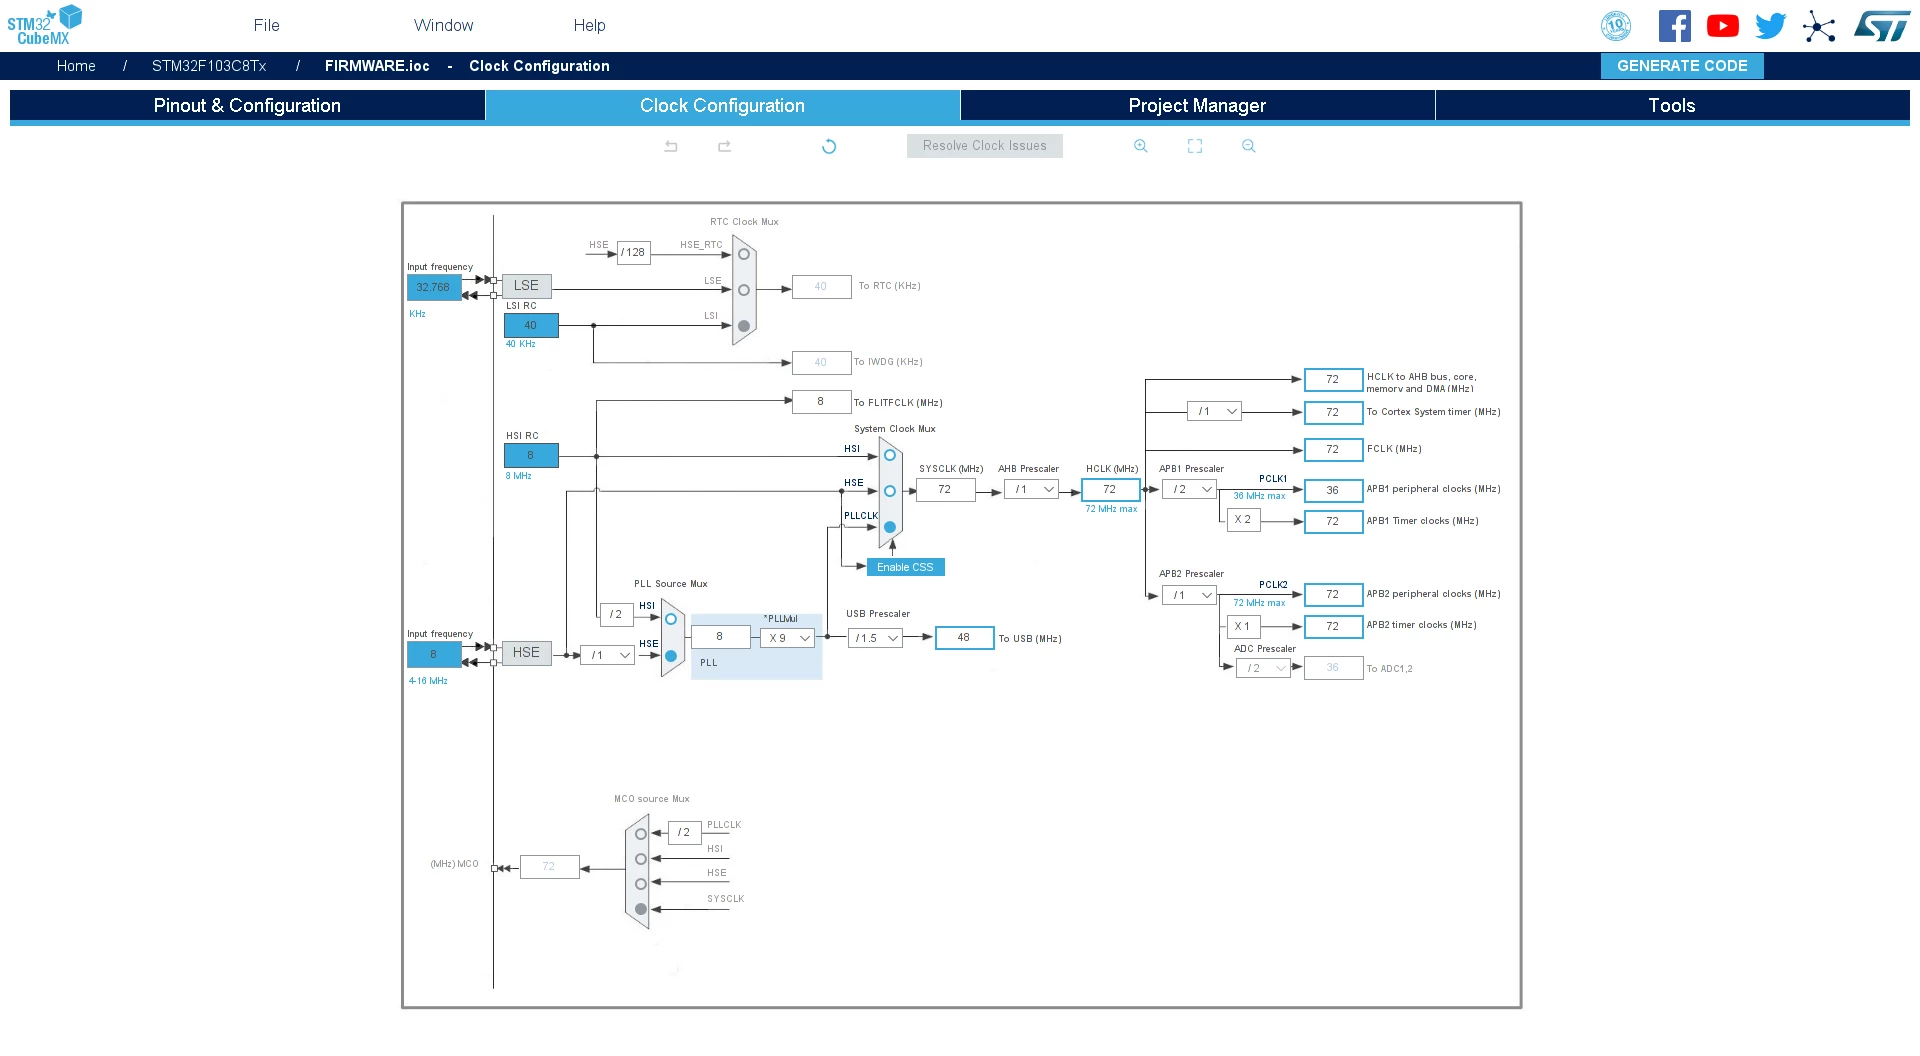Open the Twitter icon
Screen dimensions: 1920x1056
tap(1771, 26)
